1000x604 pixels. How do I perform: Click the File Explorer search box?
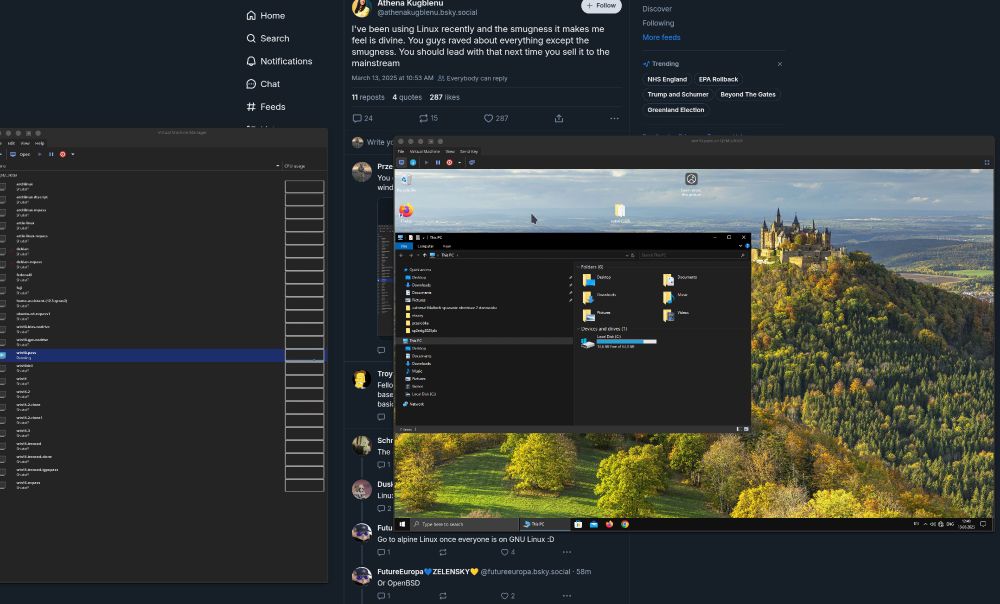(692, 255)
